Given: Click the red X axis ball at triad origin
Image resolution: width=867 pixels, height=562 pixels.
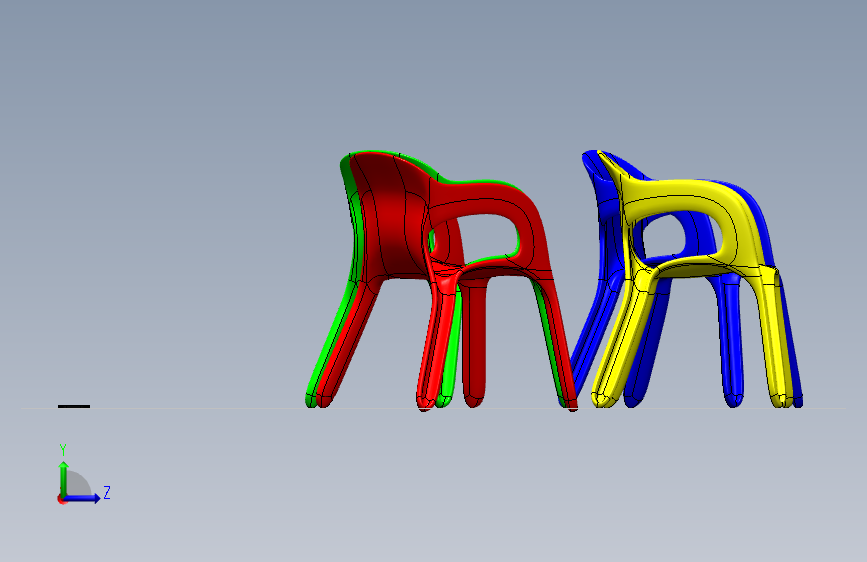Looking at the screenshot, I should pyautogui.click(x=61, y=499).
